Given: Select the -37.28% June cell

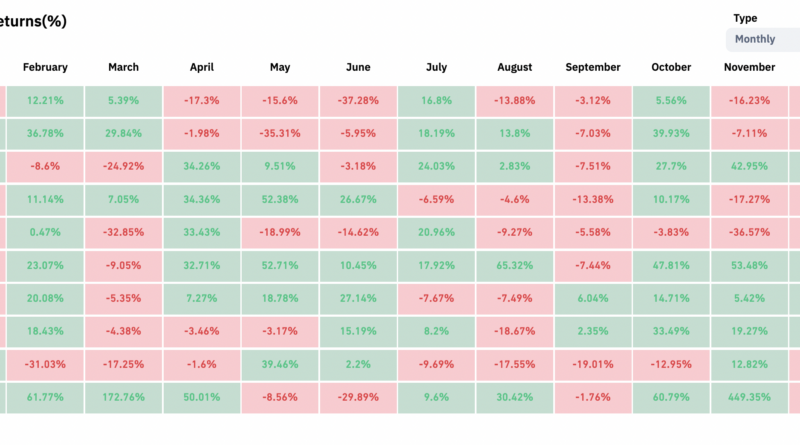Looking at the screenshot, I should pyautogui.click(x=359, y=101).
